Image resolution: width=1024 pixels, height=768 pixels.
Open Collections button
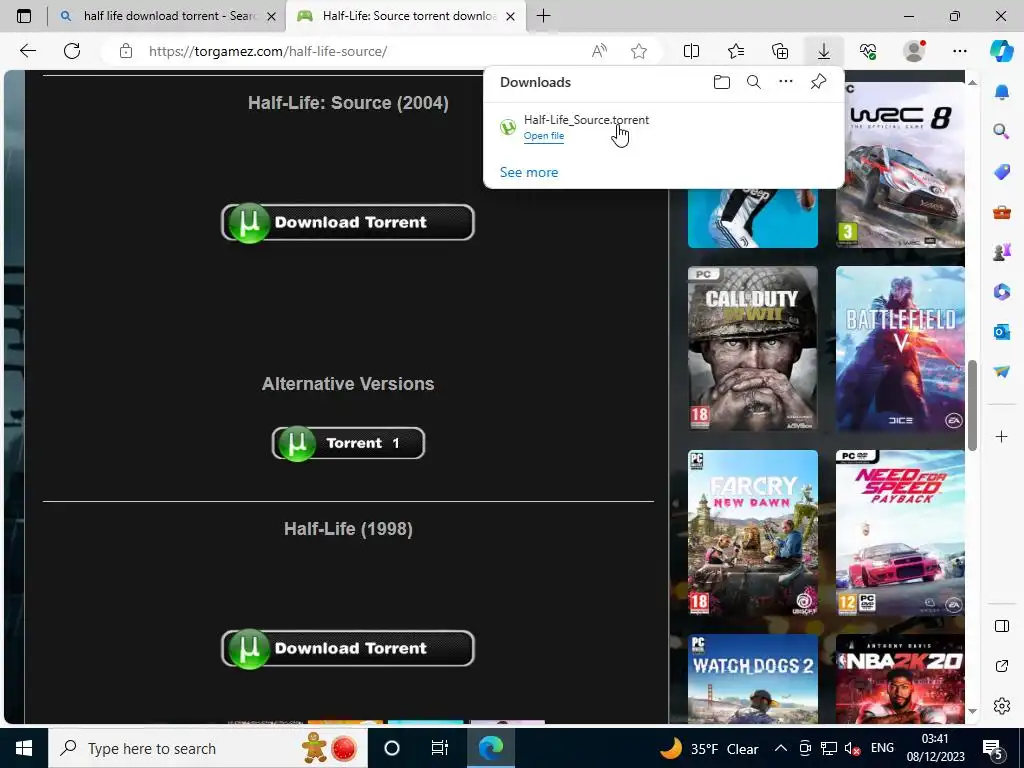pyautogui.click(x=780, y=51)
